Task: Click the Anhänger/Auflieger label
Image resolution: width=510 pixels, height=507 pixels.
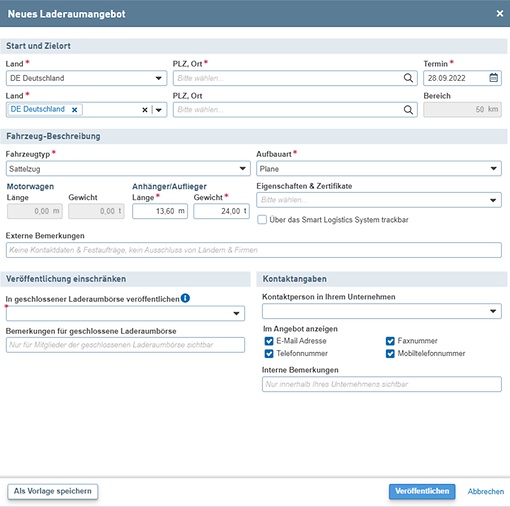Action: coord(169,187)
